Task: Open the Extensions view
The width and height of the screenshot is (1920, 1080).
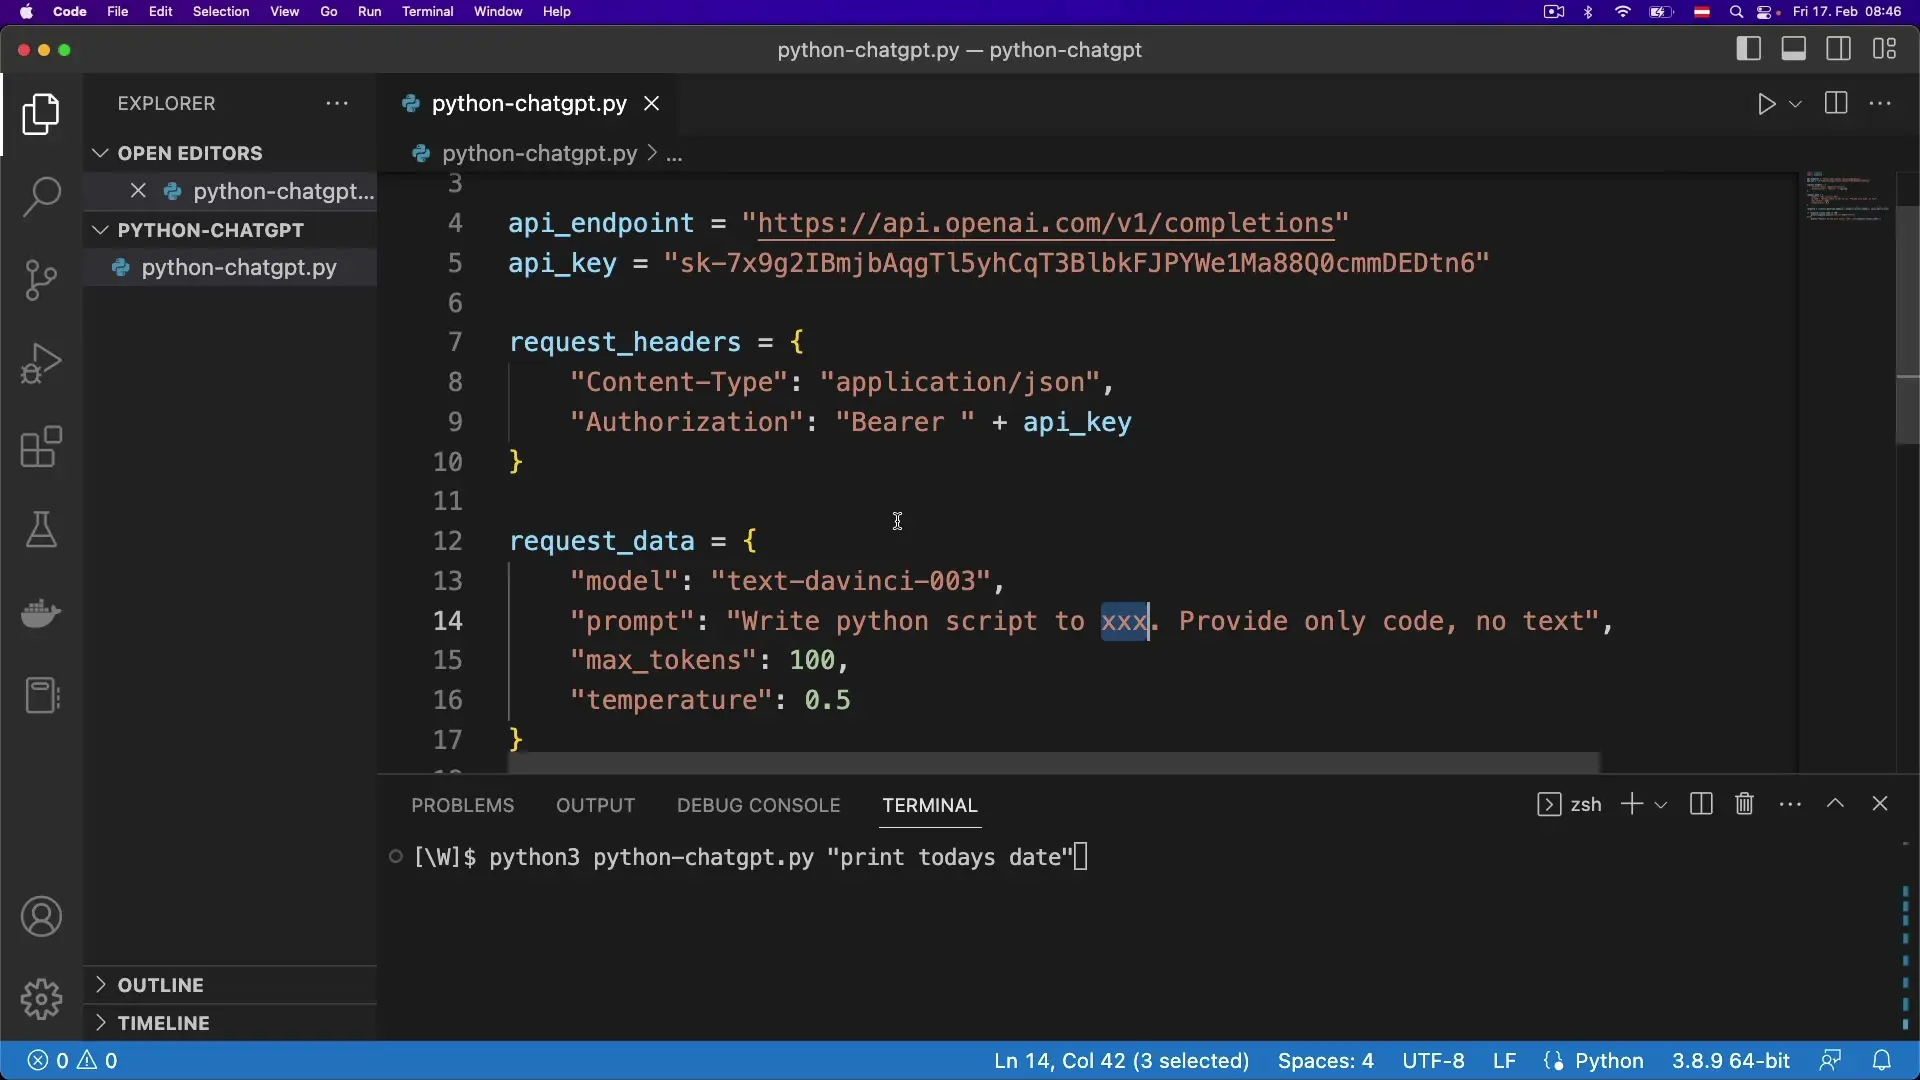Action: pos(41,447)
